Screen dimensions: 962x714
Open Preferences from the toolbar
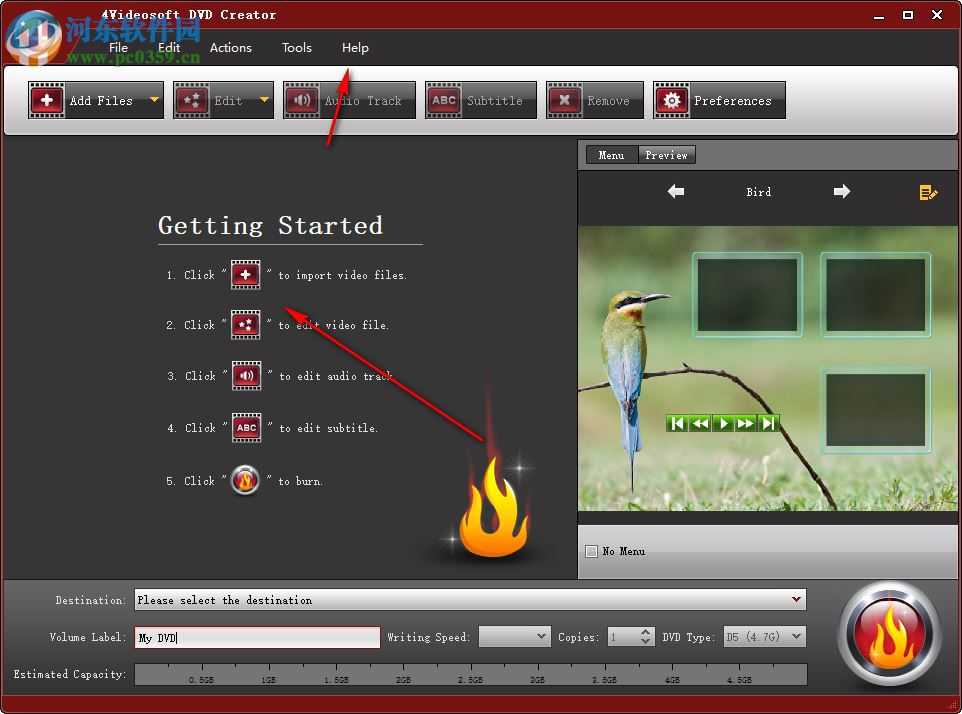[672, 100]
